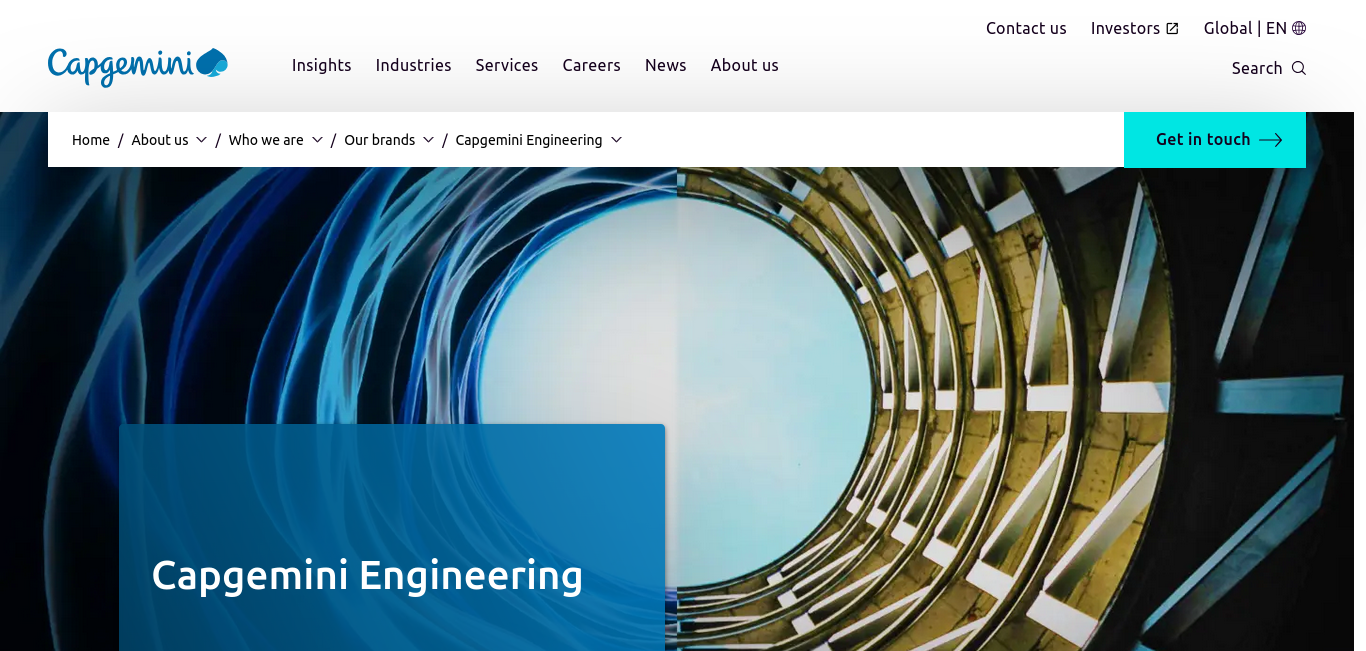Open the Insights menu

tap(321, 65)
